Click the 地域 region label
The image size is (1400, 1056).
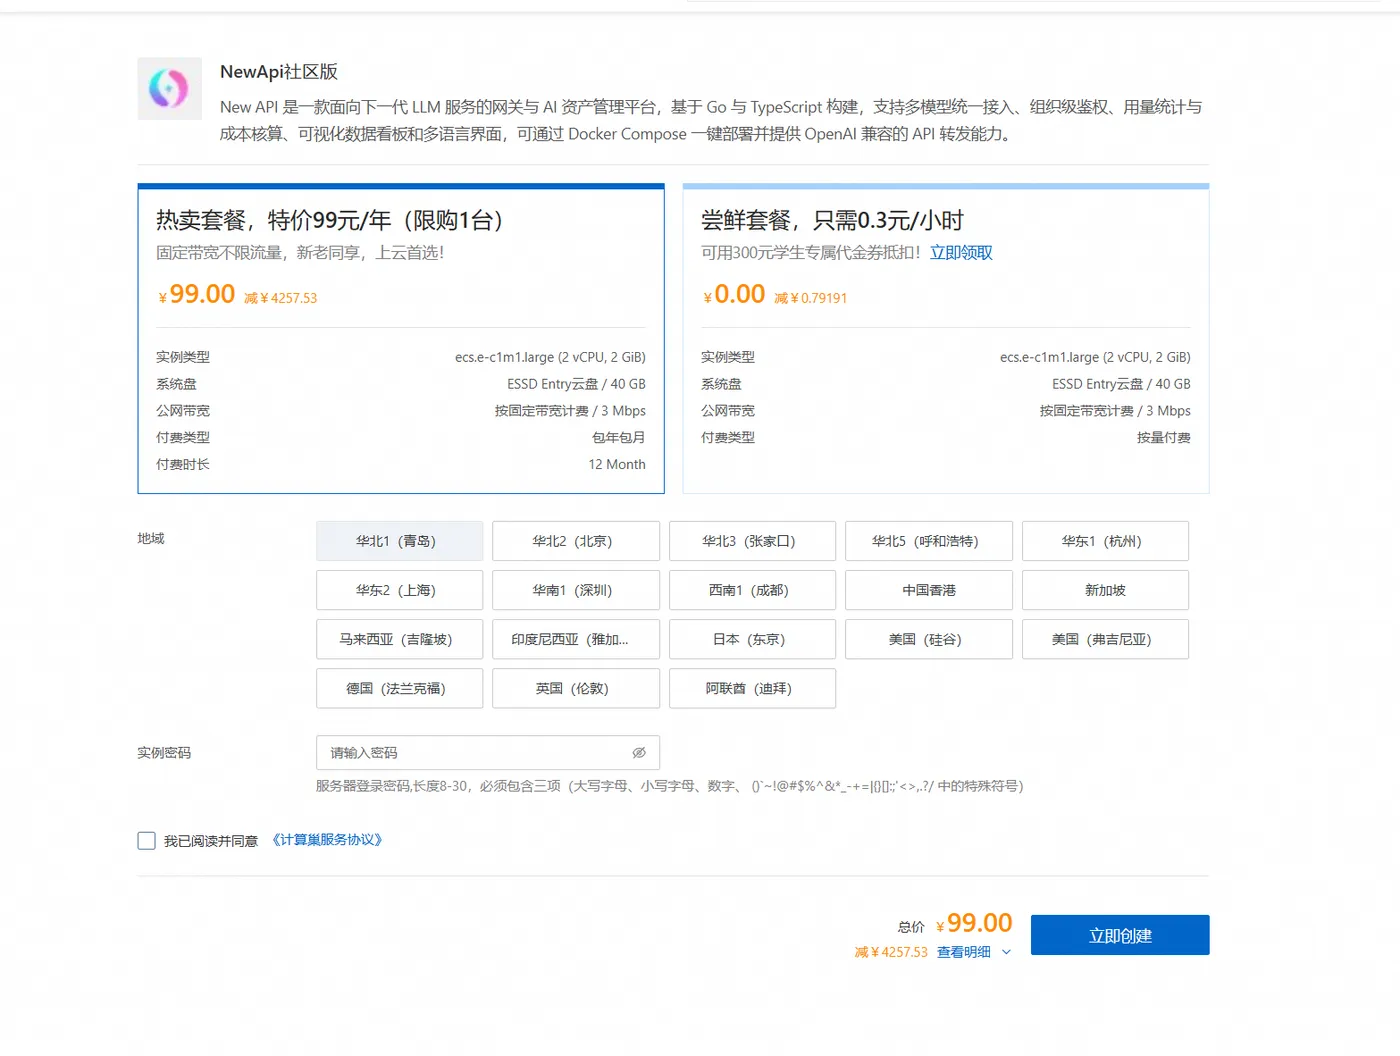pos(151,539)
